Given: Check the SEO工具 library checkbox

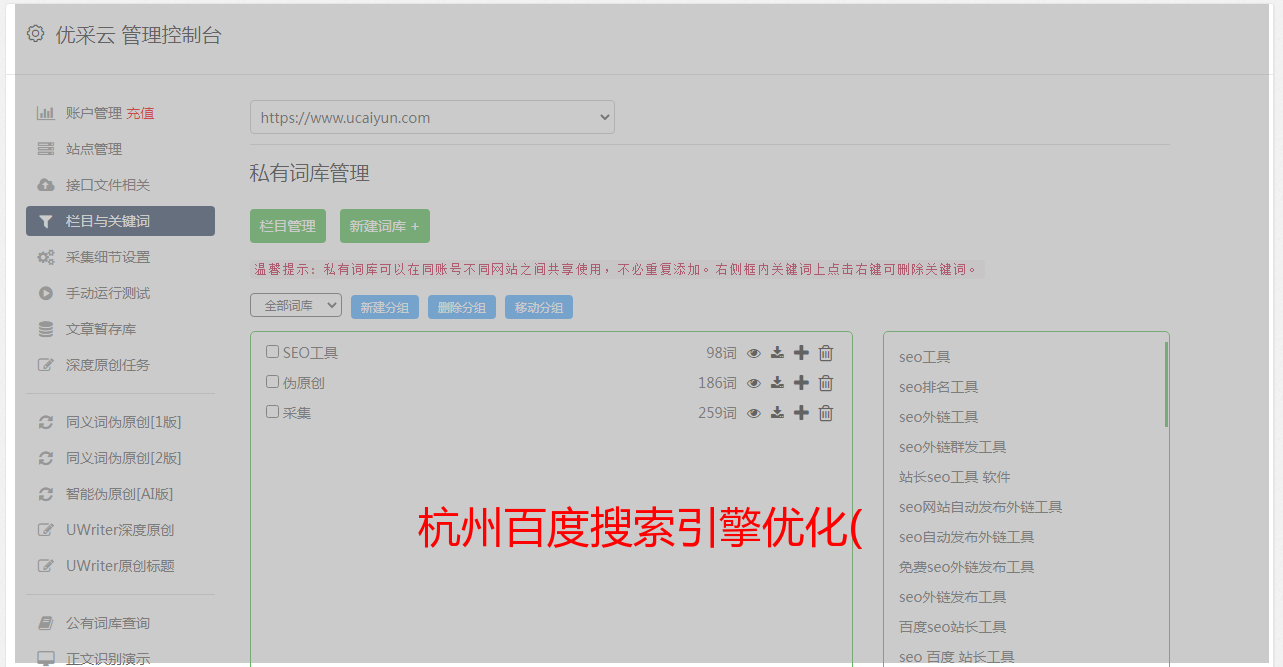Looking at the screenshot, I should 272,352.
